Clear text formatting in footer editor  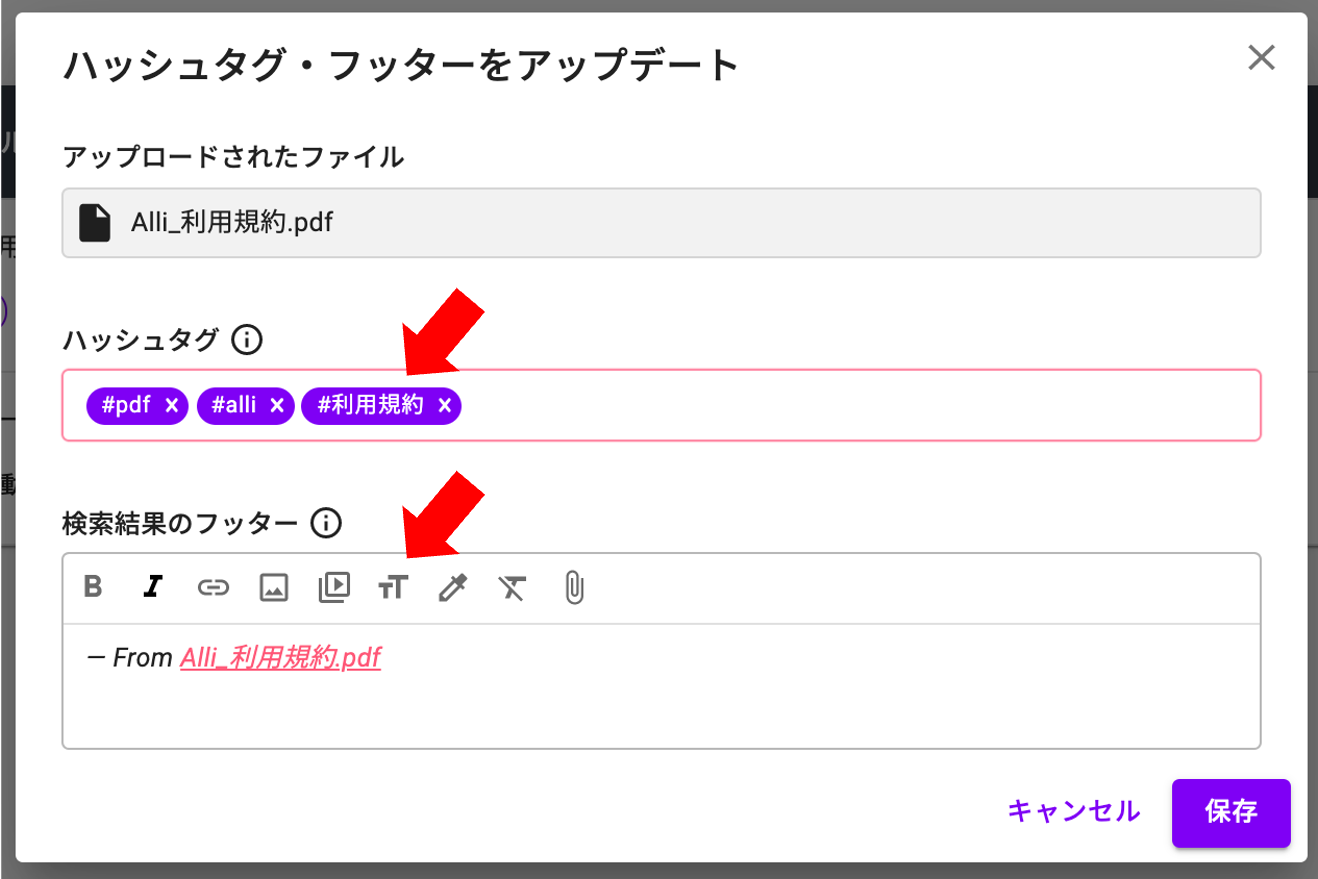tap(512, 587)
